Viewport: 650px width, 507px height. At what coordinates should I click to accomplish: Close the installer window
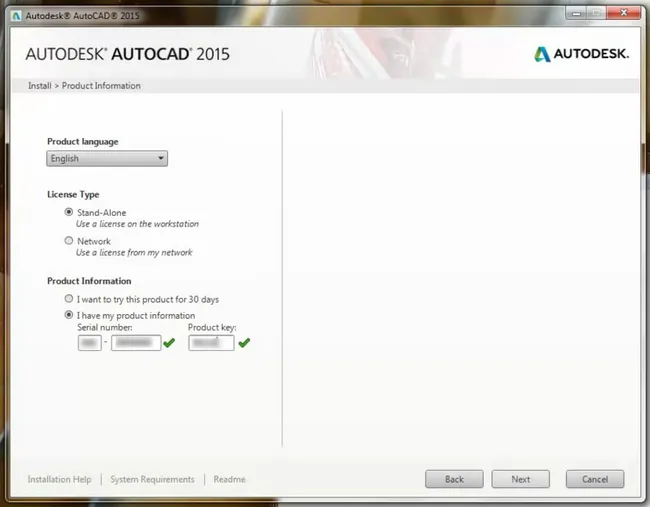click(x=623, y=13)
